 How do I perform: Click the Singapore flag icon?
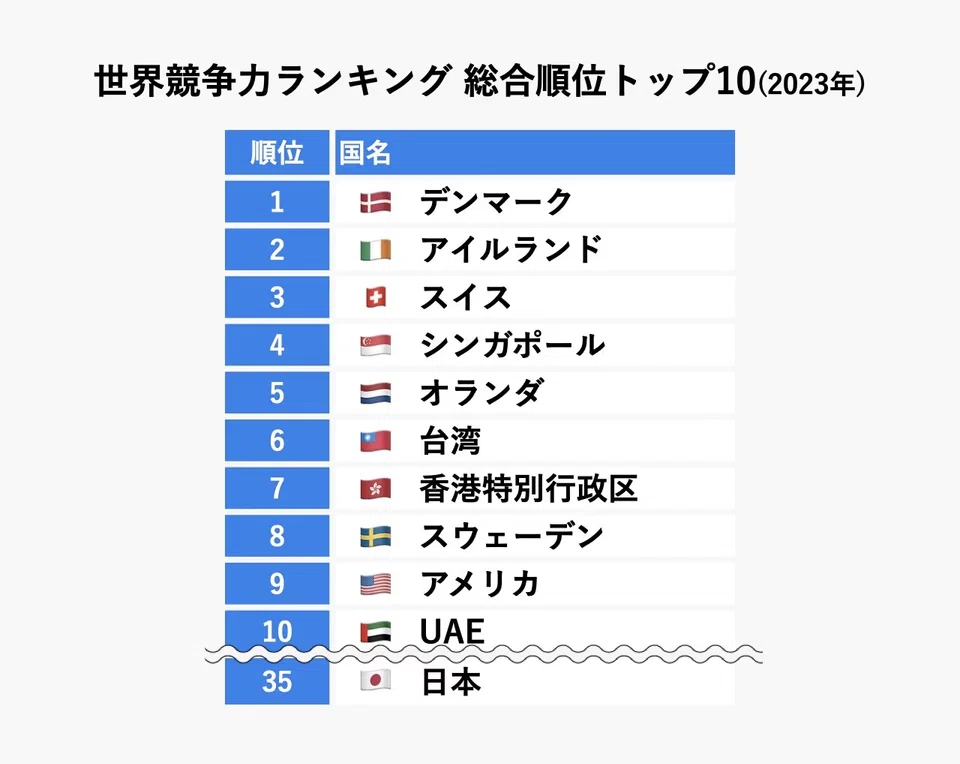[375, 346]
